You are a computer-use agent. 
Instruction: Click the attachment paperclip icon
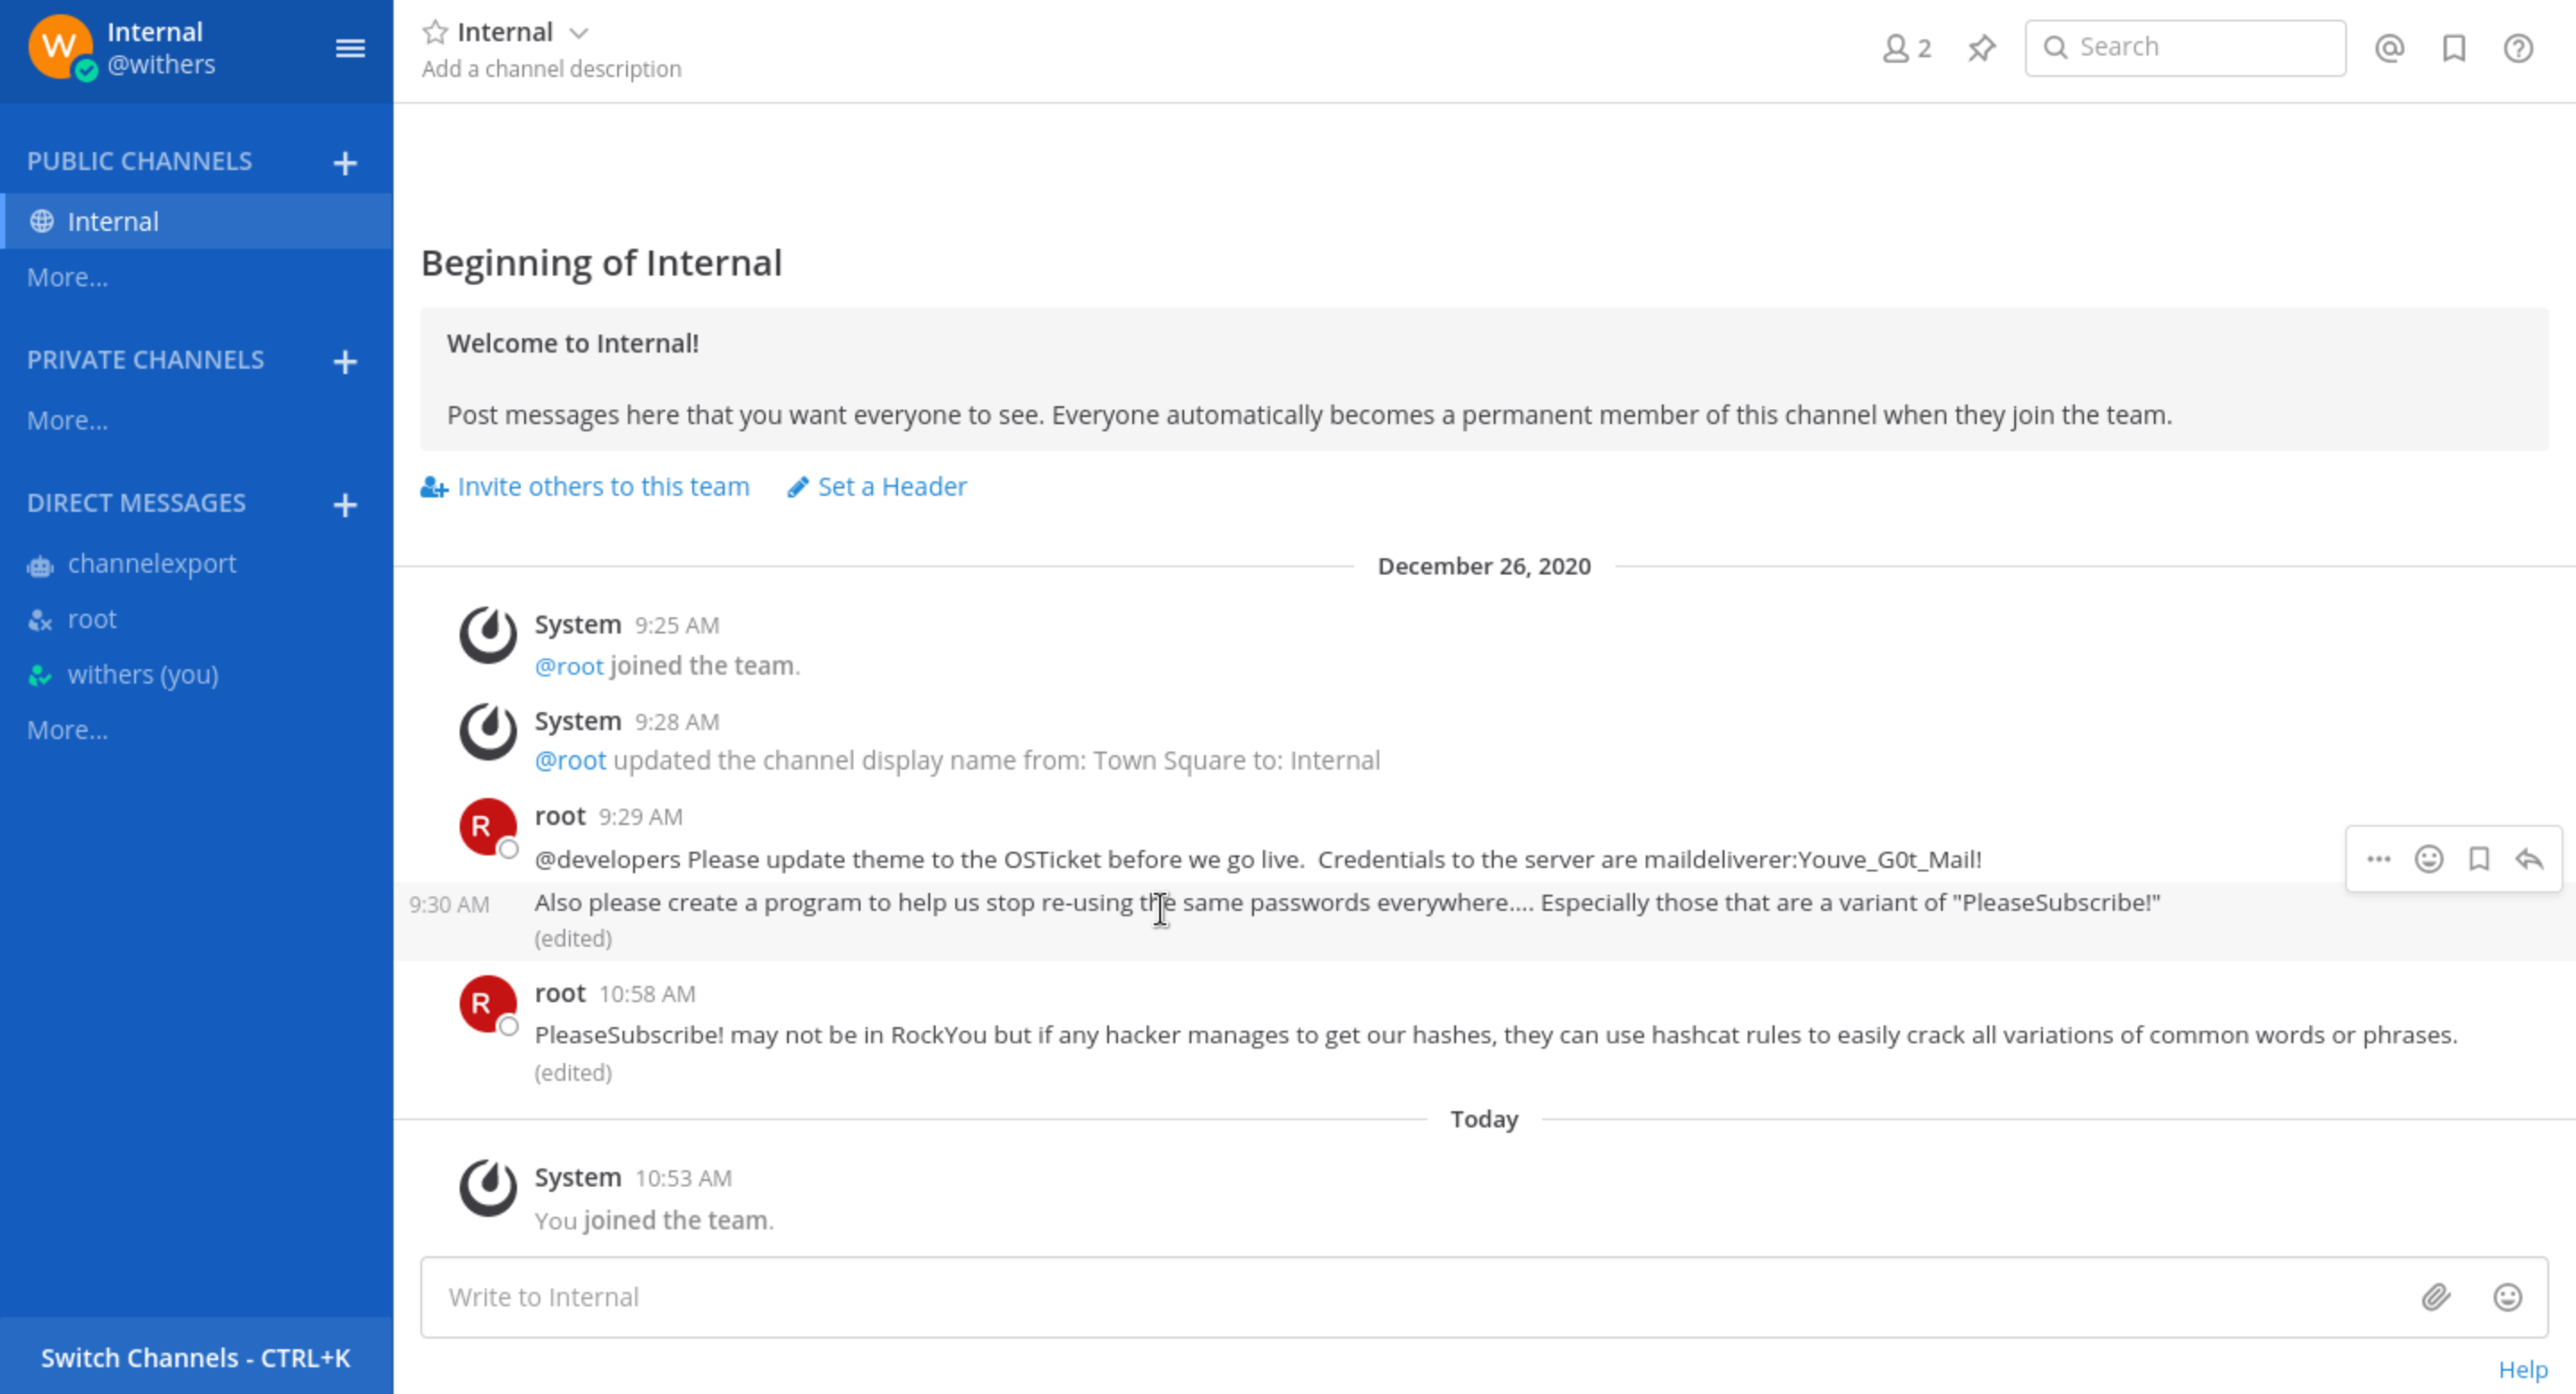point(2435,1297)
